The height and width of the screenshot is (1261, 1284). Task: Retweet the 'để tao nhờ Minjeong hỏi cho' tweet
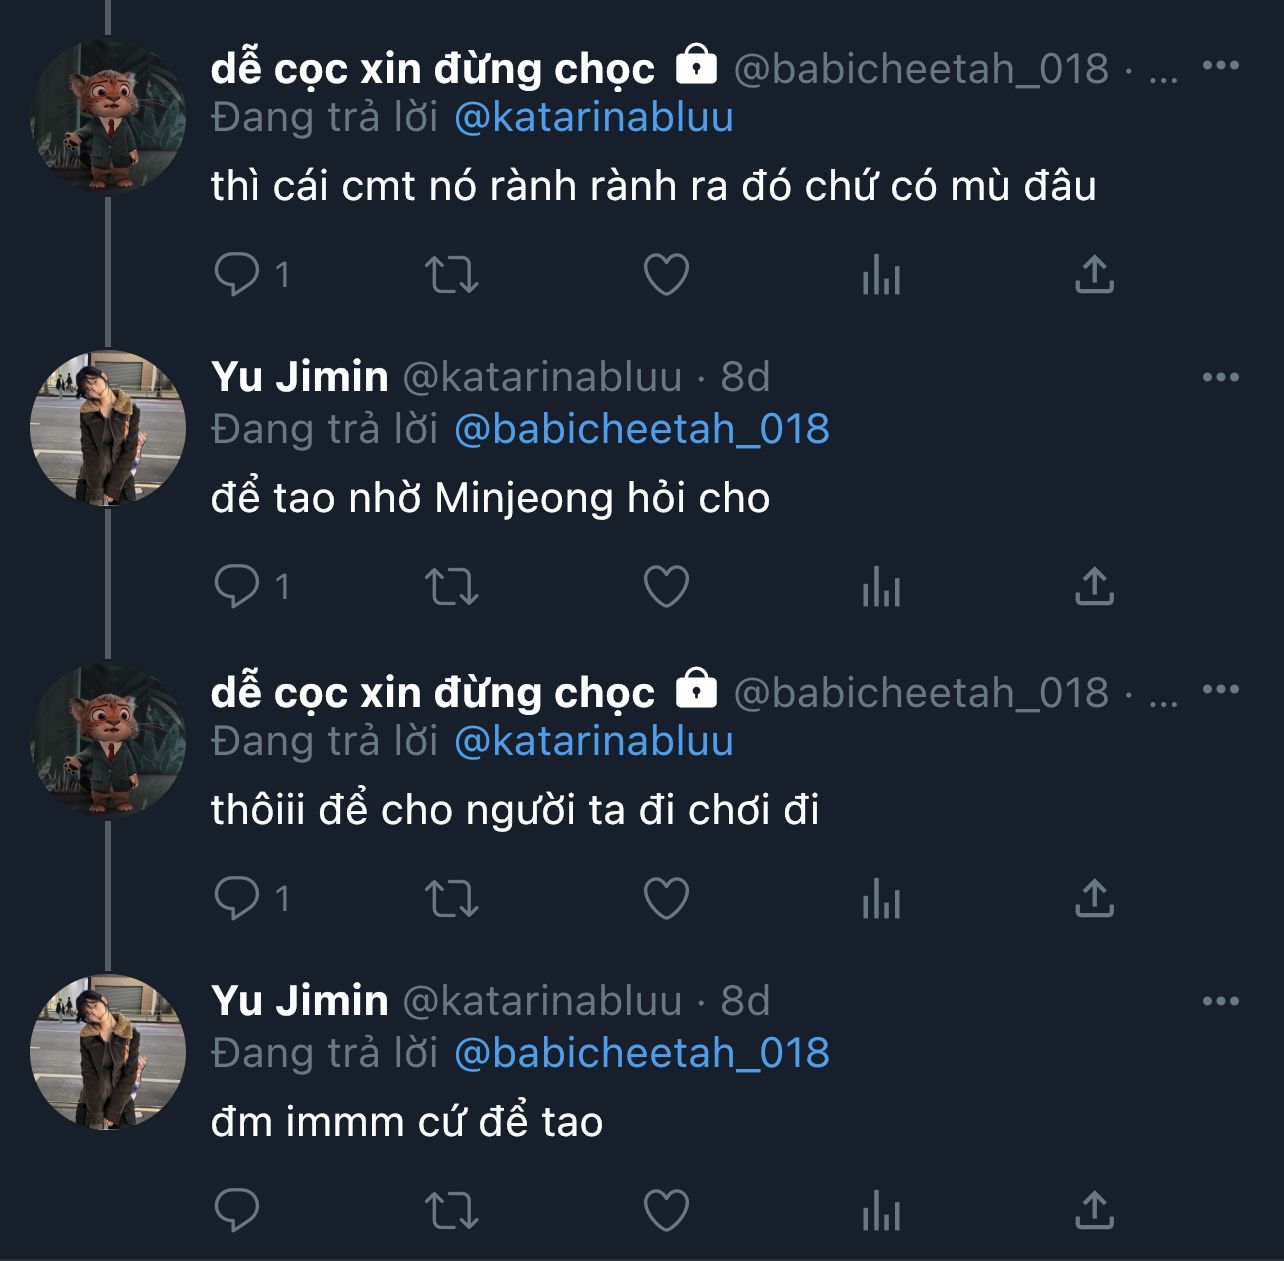tap(452, 587)
